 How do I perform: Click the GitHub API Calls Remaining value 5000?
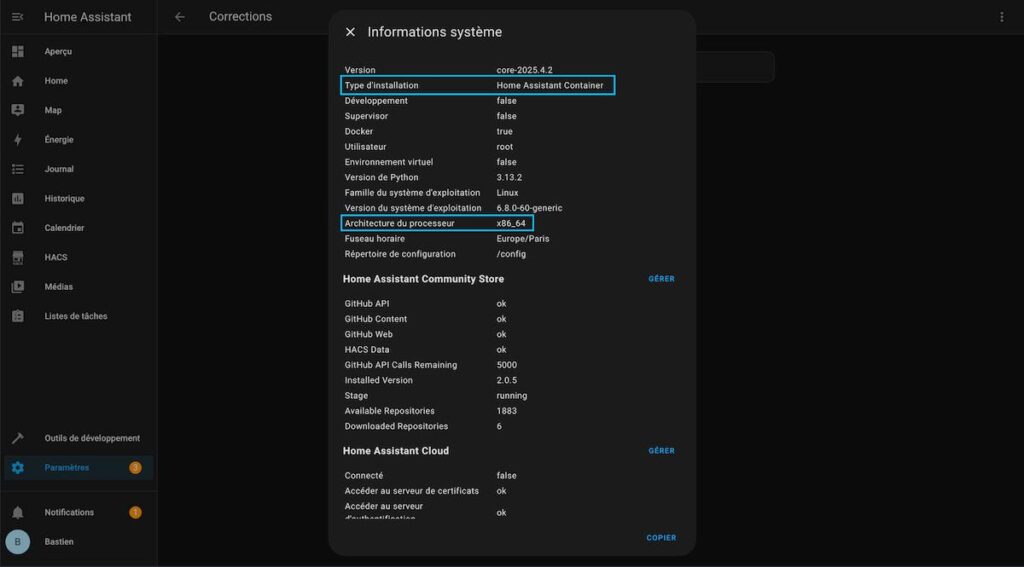[506, 365]
